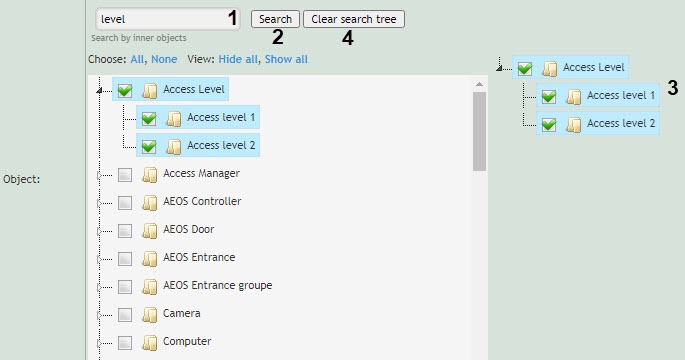The width and height of the screenshot is (685, 360).
Task: Select 'Access level 2' label in search results
Action: tap(621, 123)
